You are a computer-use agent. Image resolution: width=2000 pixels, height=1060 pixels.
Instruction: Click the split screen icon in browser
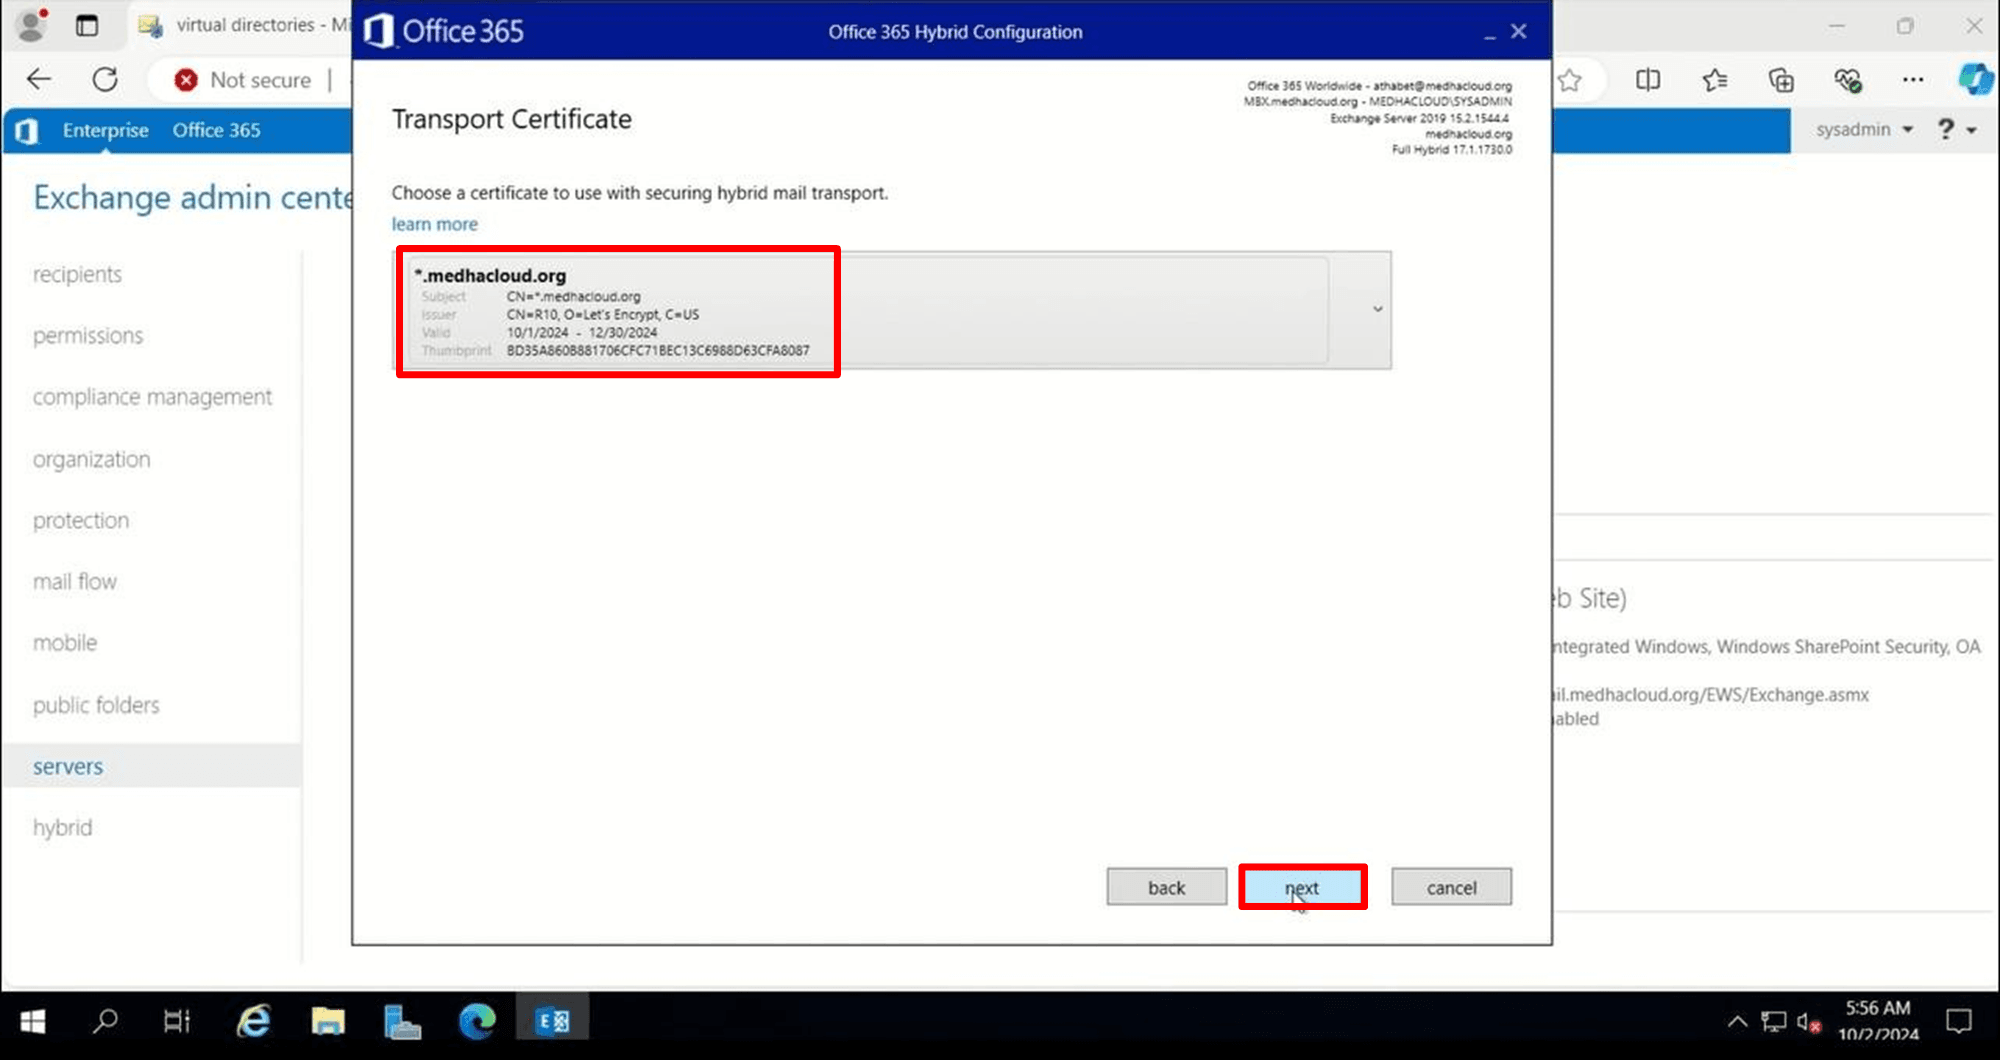1648,80
